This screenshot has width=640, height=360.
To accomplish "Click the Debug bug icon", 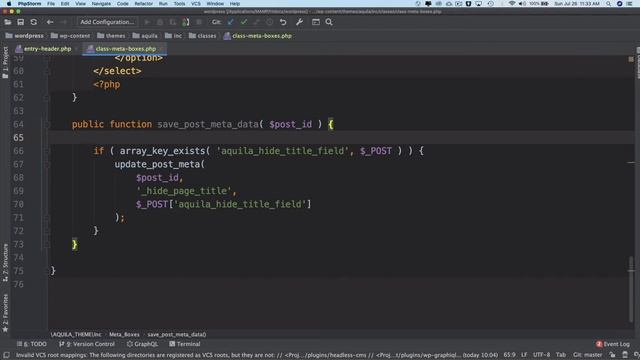I will tap(160, 22).
